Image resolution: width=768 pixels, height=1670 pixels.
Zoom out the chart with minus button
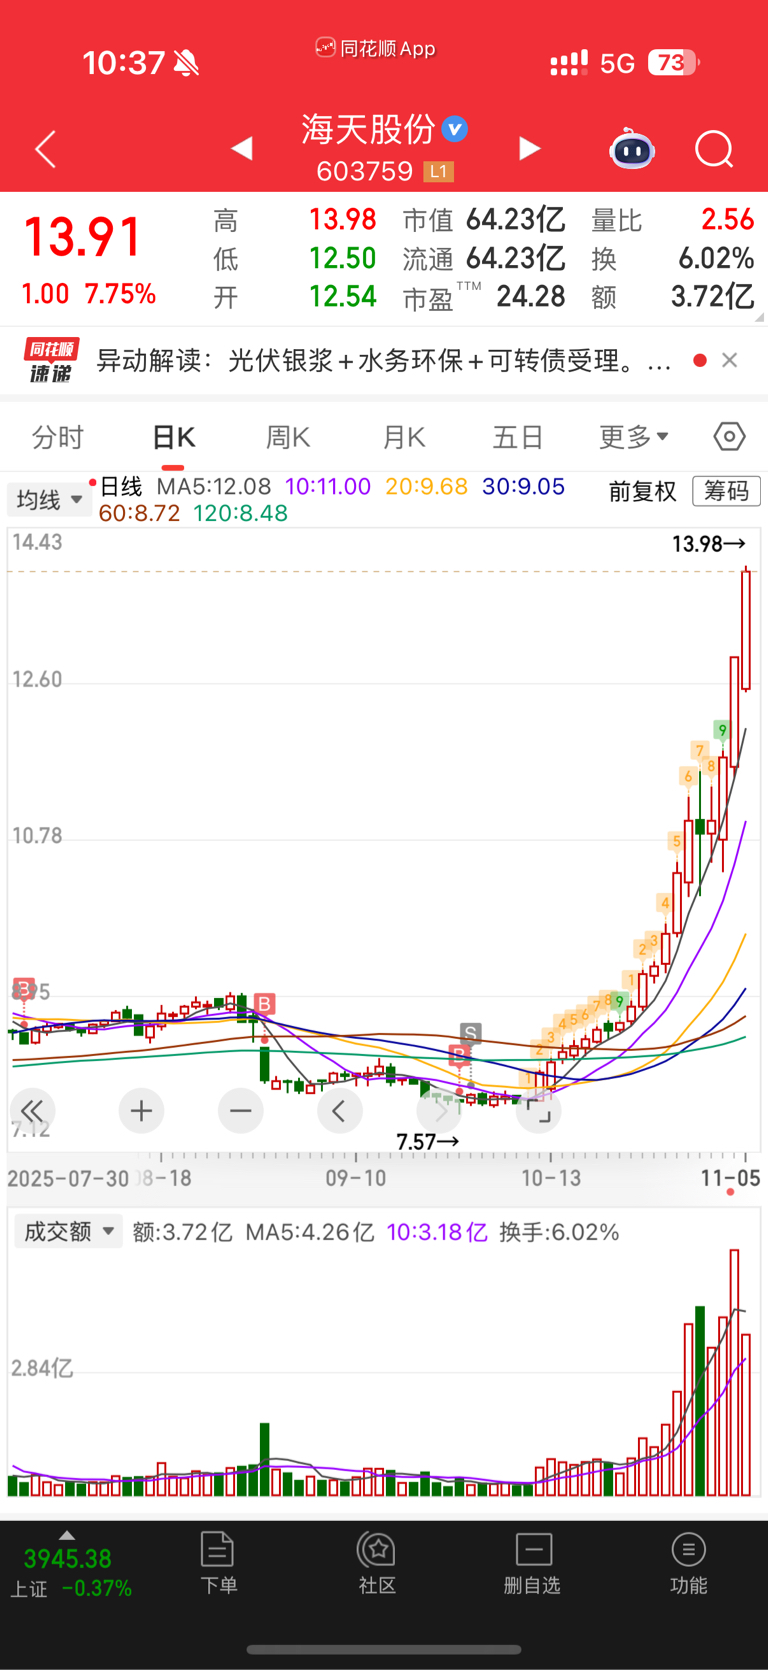pos(240,1111)
